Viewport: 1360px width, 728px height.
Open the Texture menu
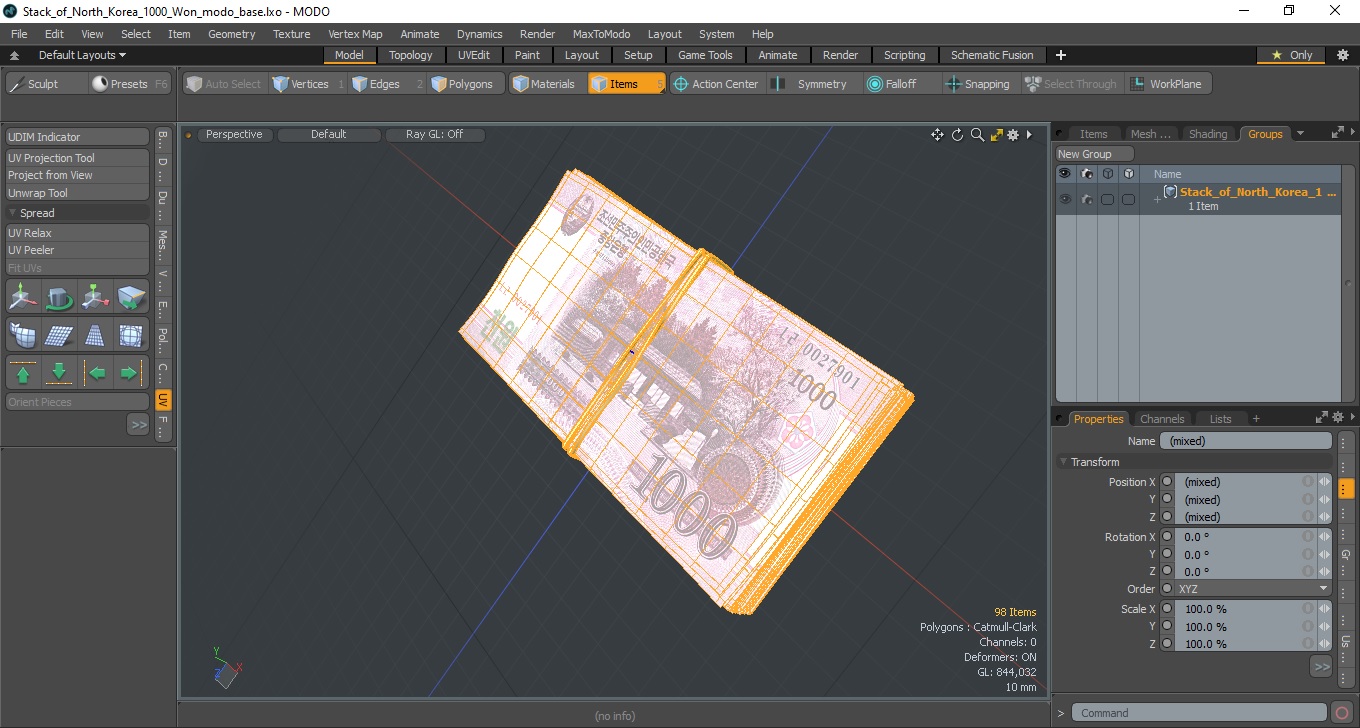click(291, 34)
